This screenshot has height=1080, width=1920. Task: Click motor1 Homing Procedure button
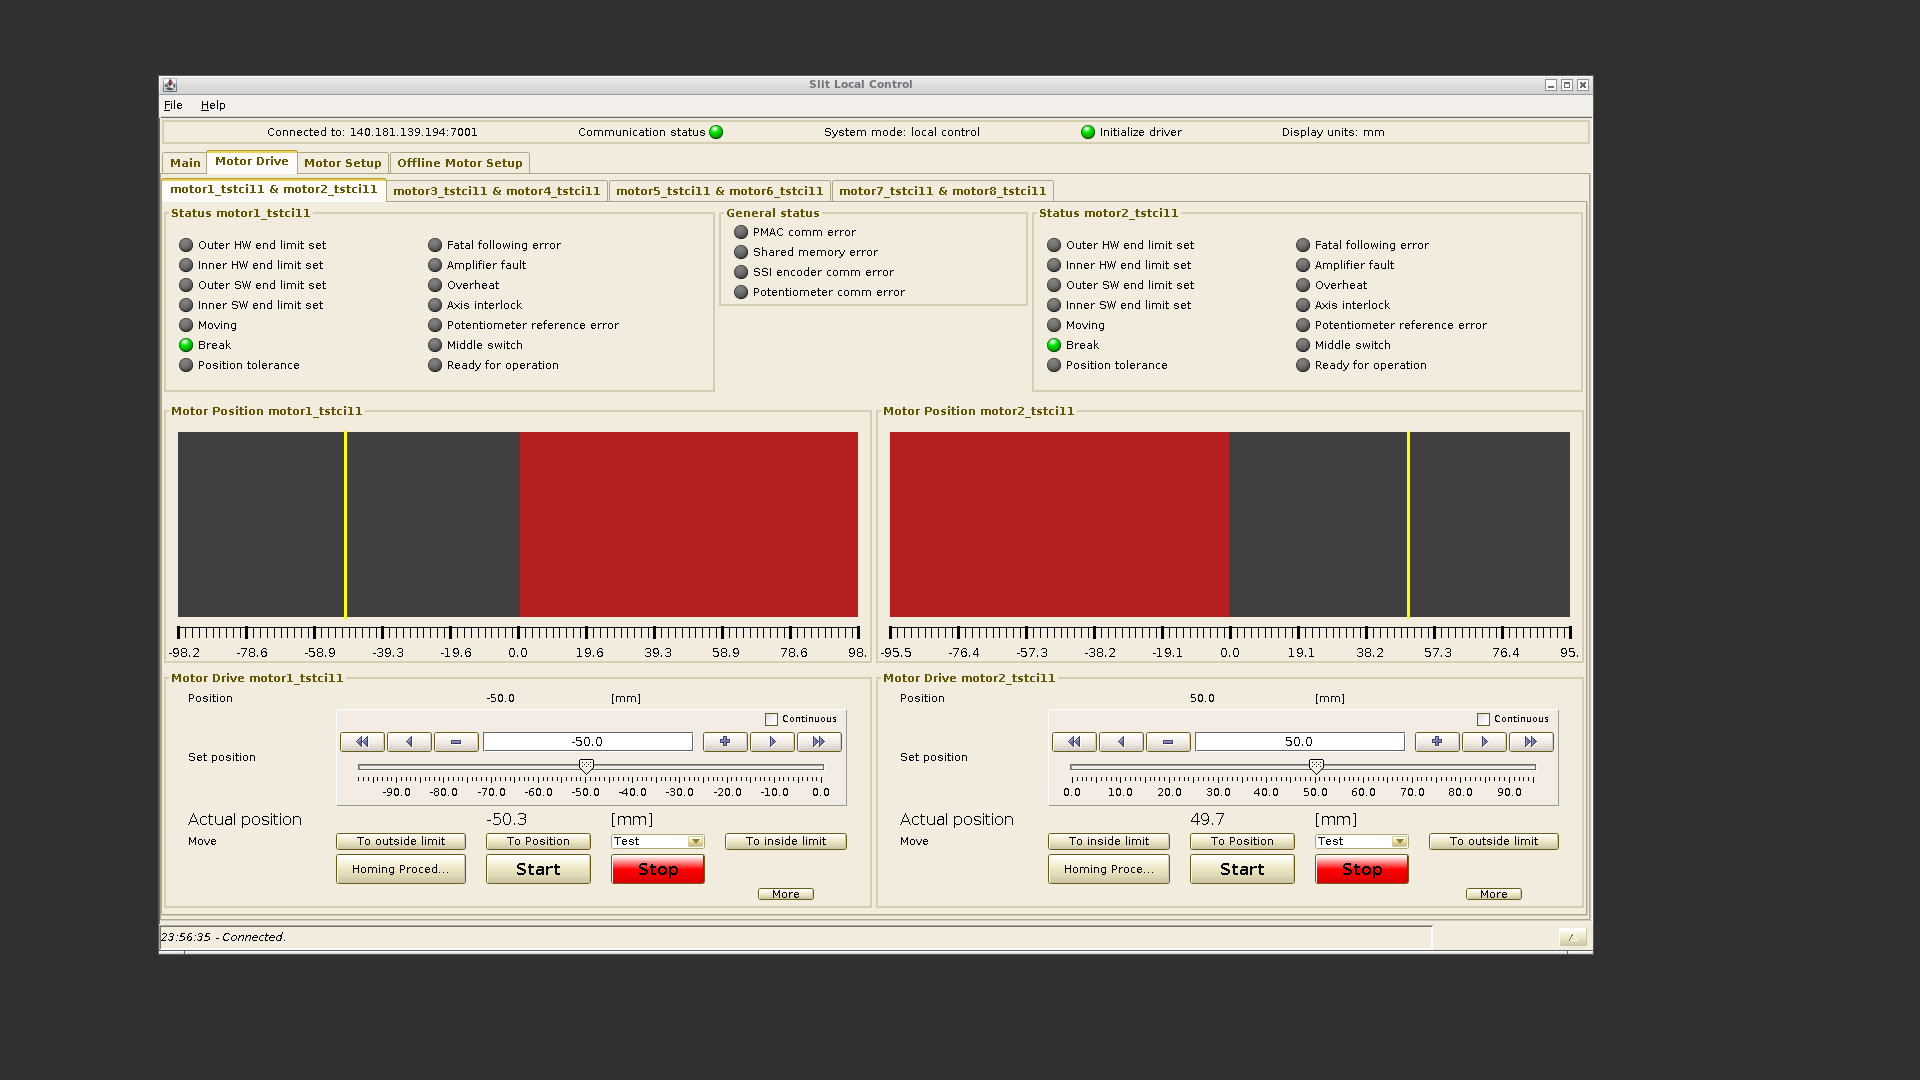pyautogui.click(x=401, y=869)
